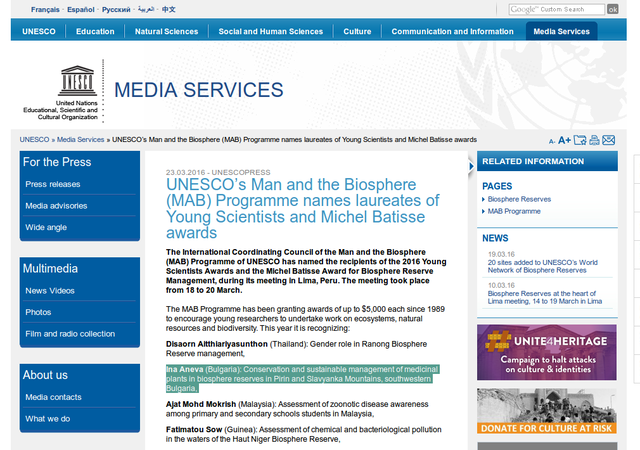Screen dimensions: 640x450
Task: Click the article headline about MAB awards
Action: (x=302, y=209)
